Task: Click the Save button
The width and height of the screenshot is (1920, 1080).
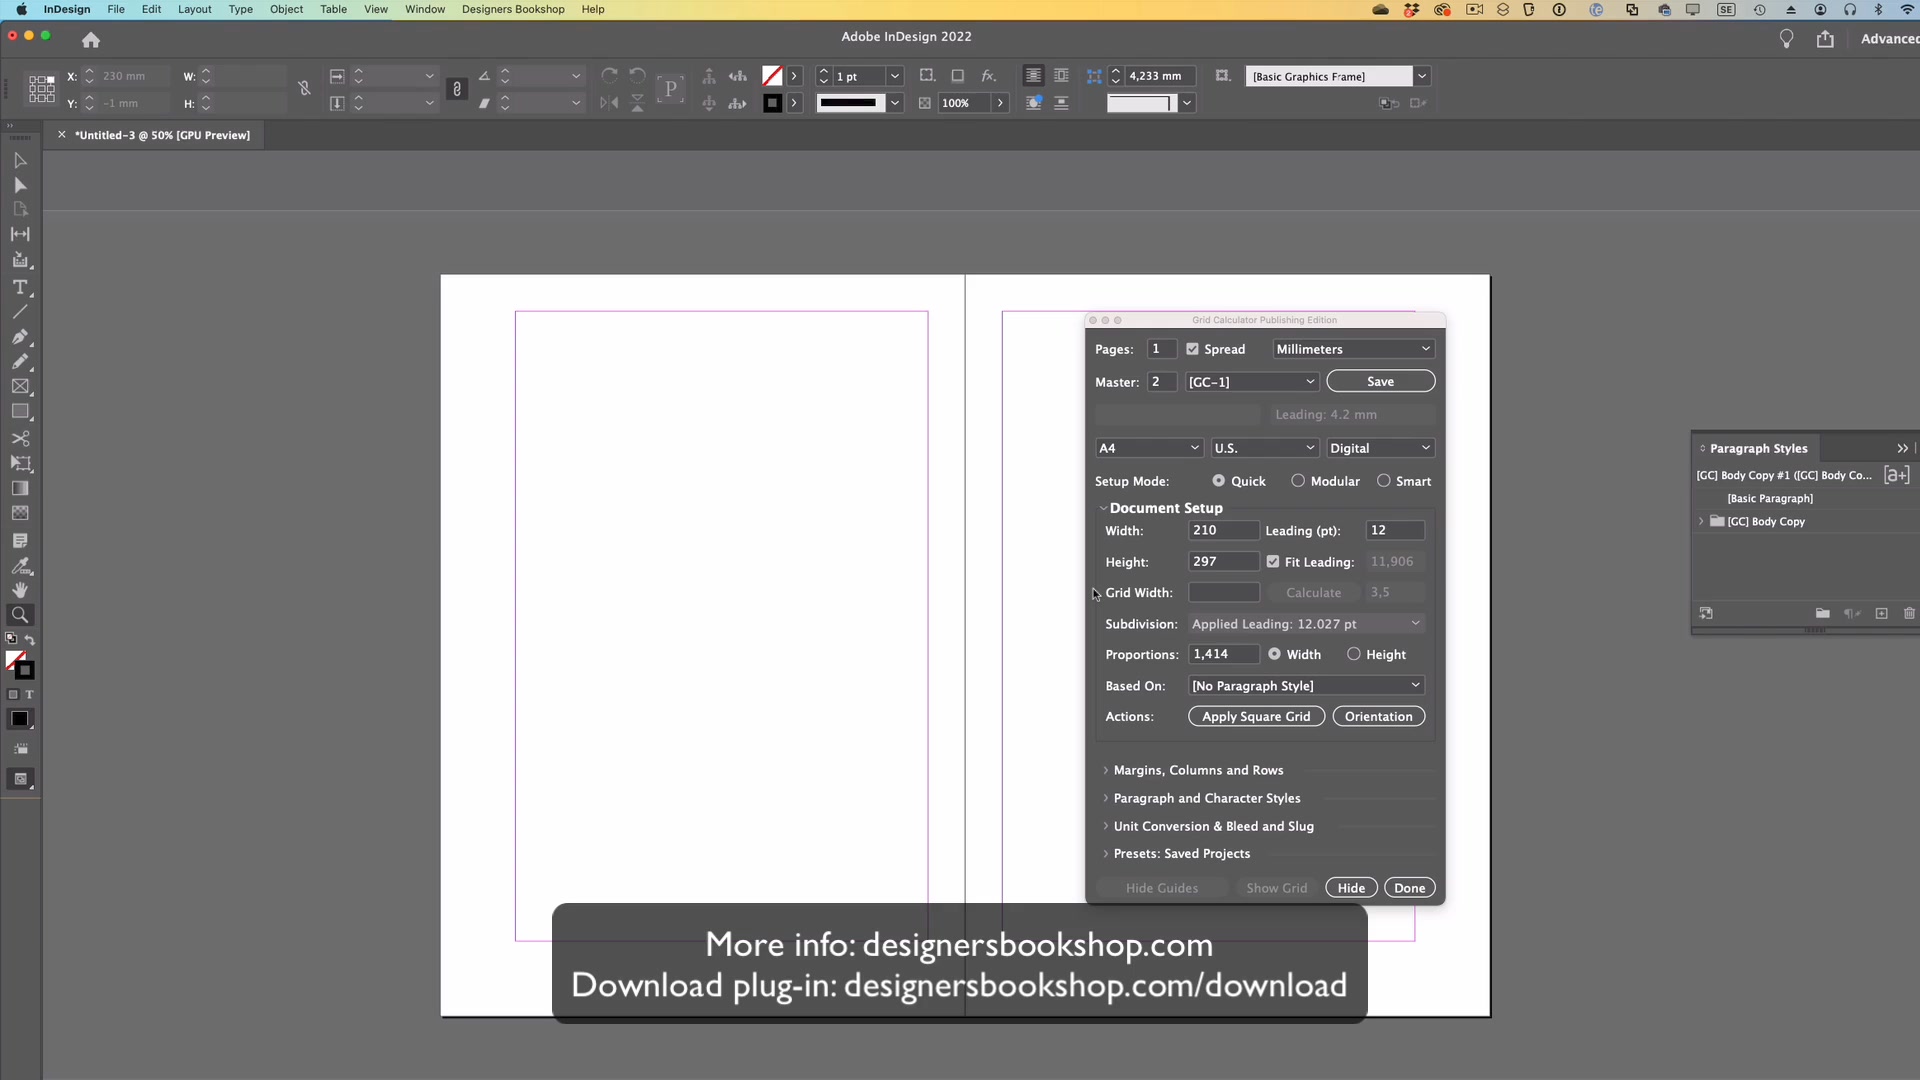Action: tap(1380, 382)
